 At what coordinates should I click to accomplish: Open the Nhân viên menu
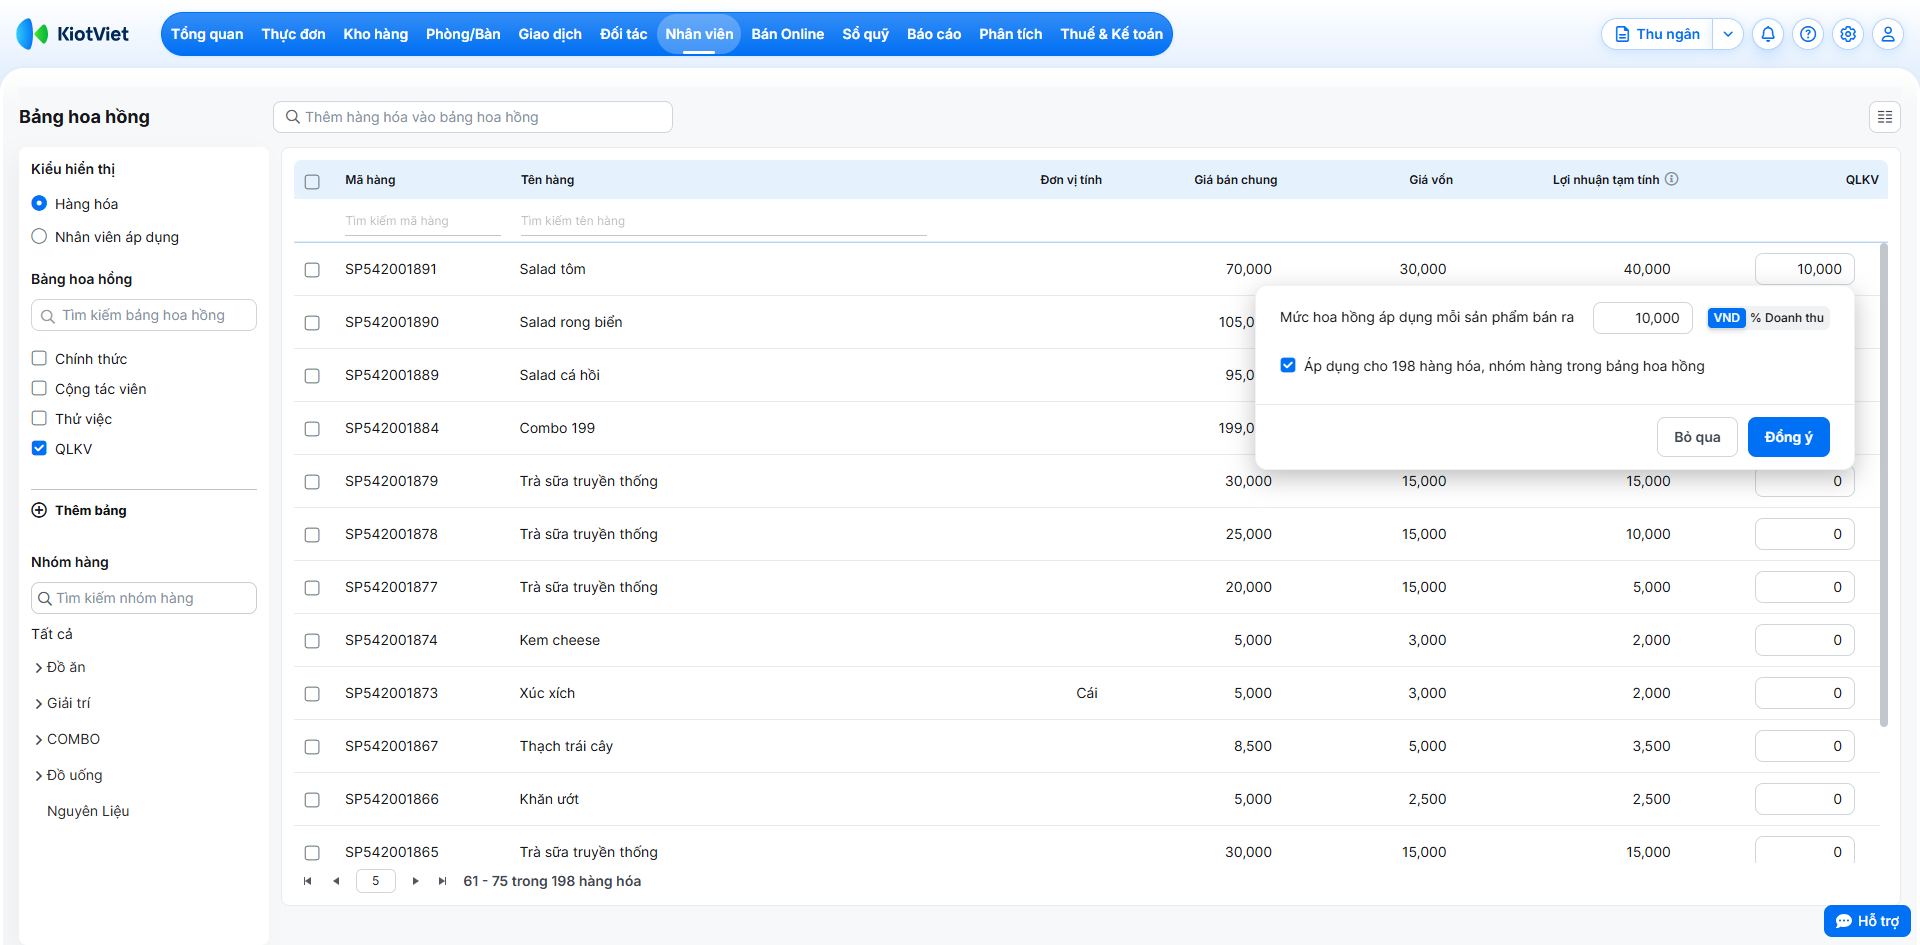coord(699,34)
